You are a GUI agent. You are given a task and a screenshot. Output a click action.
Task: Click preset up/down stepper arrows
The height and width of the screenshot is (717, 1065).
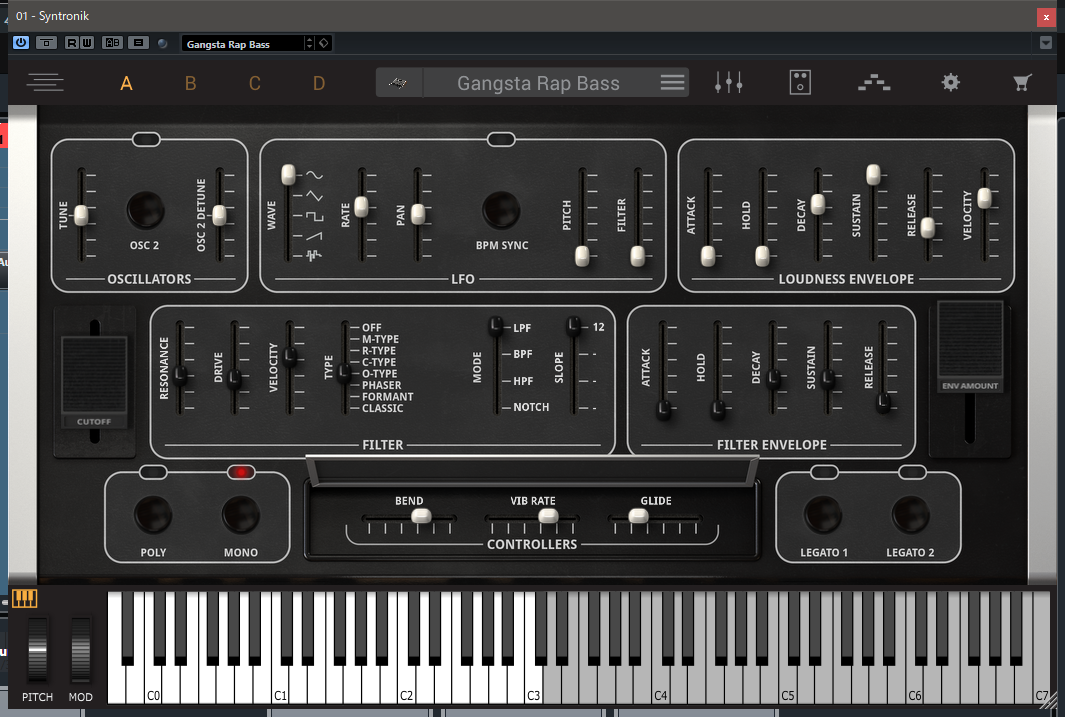pos(309,43)
